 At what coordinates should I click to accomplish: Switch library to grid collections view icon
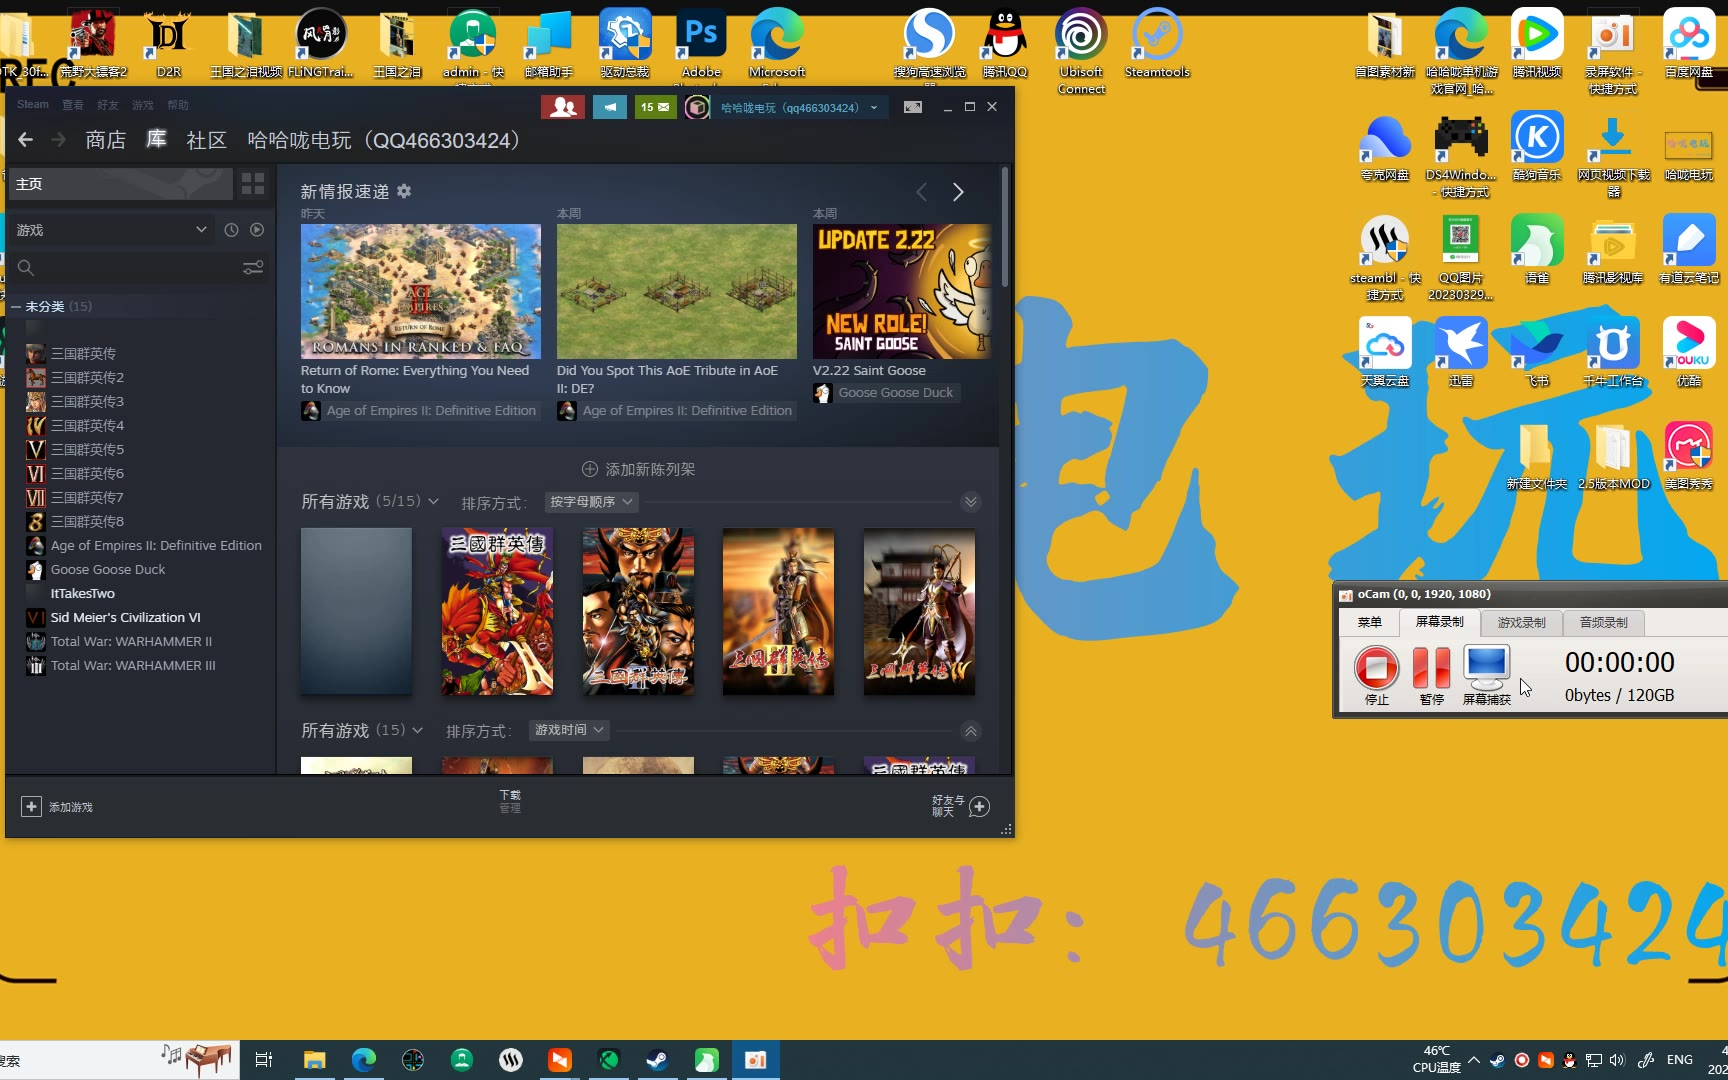pyautogui.click(x=253, y=184)
